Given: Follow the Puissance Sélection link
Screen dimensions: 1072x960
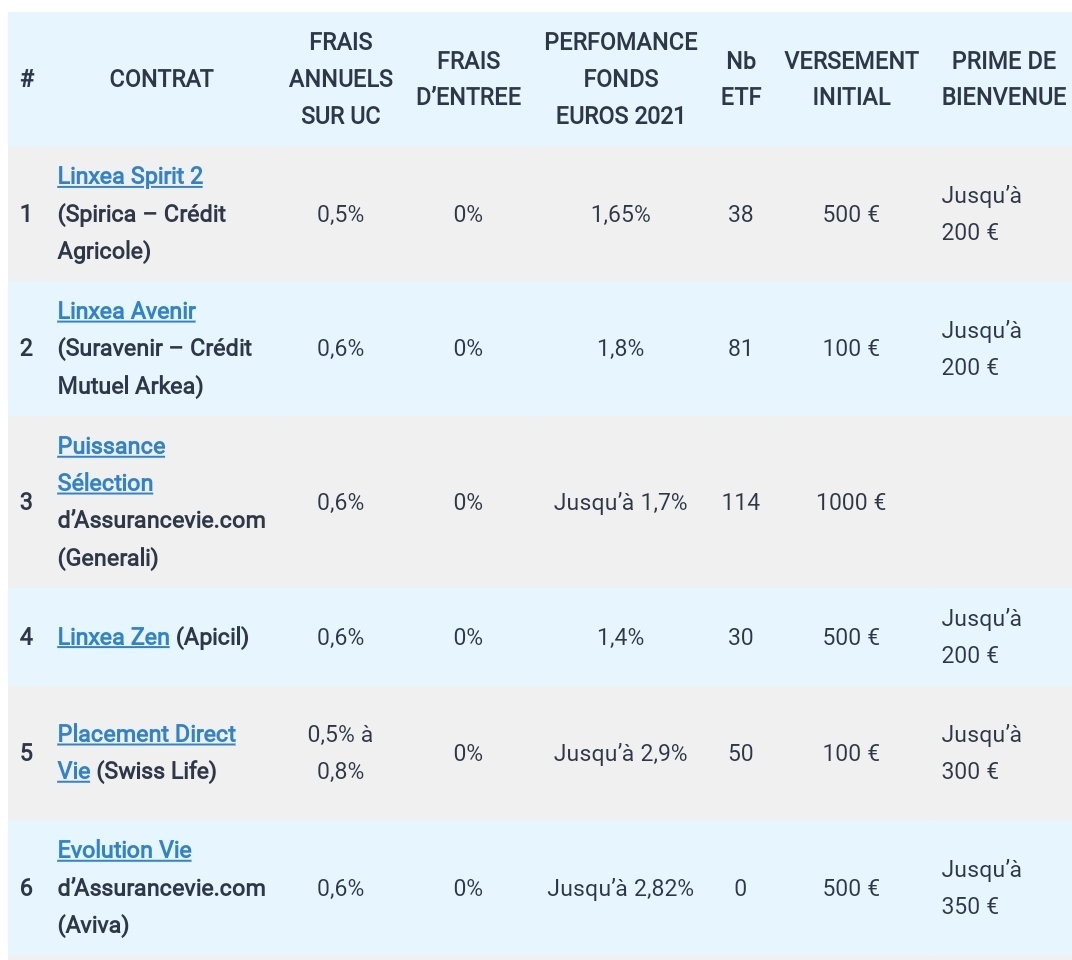Looking at the screenshot, I should 111,446.
